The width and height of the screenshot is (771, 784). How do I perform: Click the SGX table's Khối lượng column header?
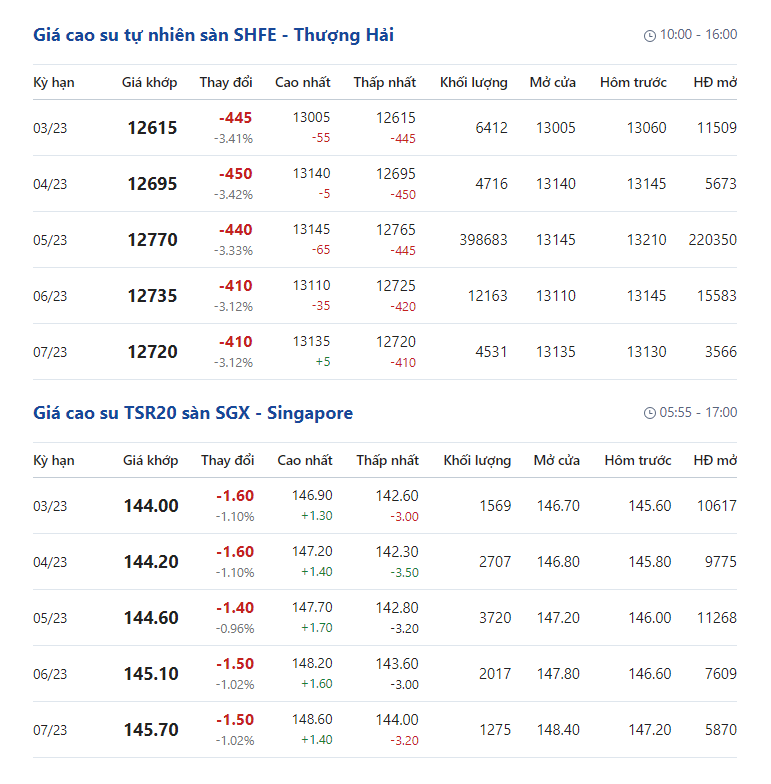click(x=477, y=460)
